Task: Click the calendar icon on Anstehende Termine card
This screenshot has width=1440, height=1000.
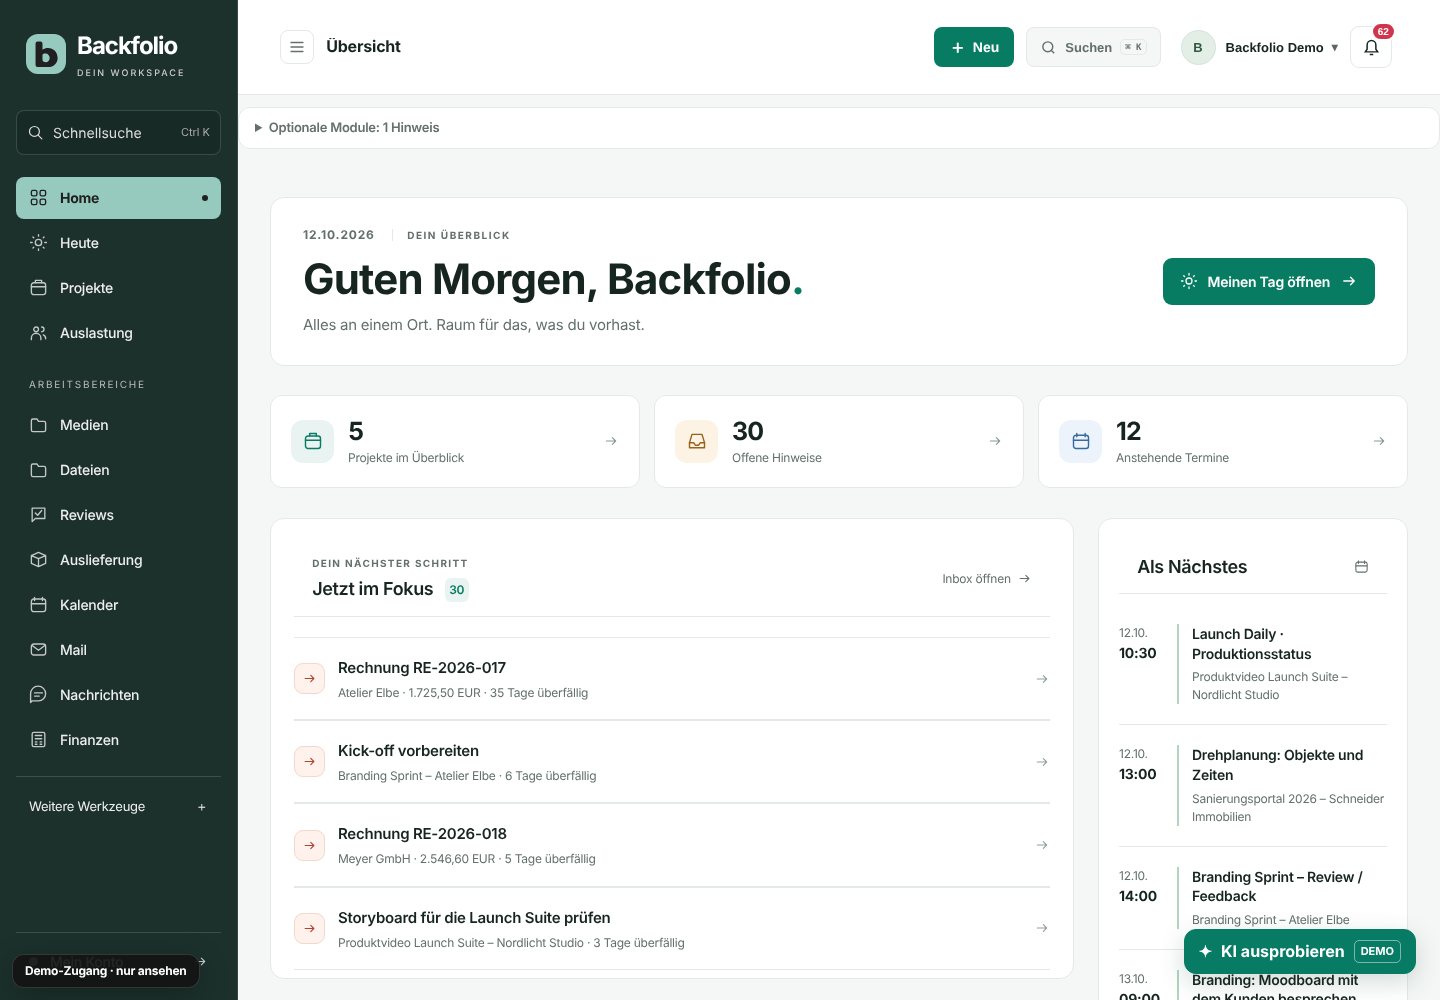Action: coord(1081,441)
